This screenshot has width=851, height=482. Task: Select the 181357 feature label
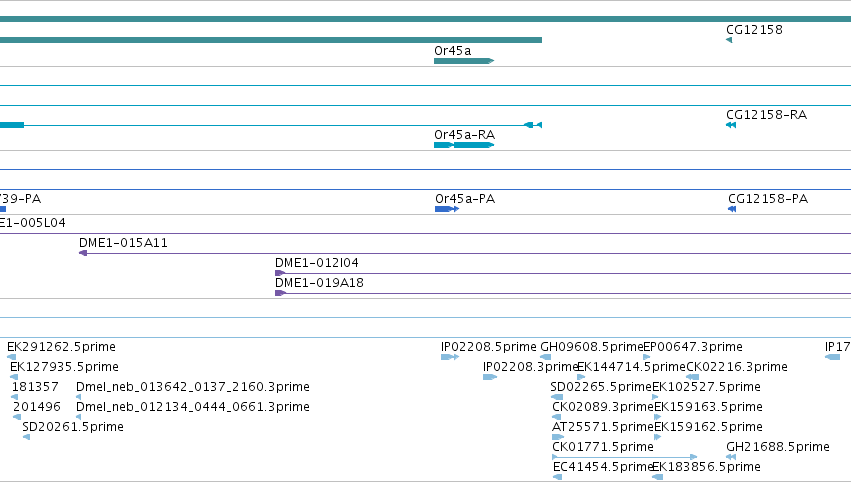[35, 387]
